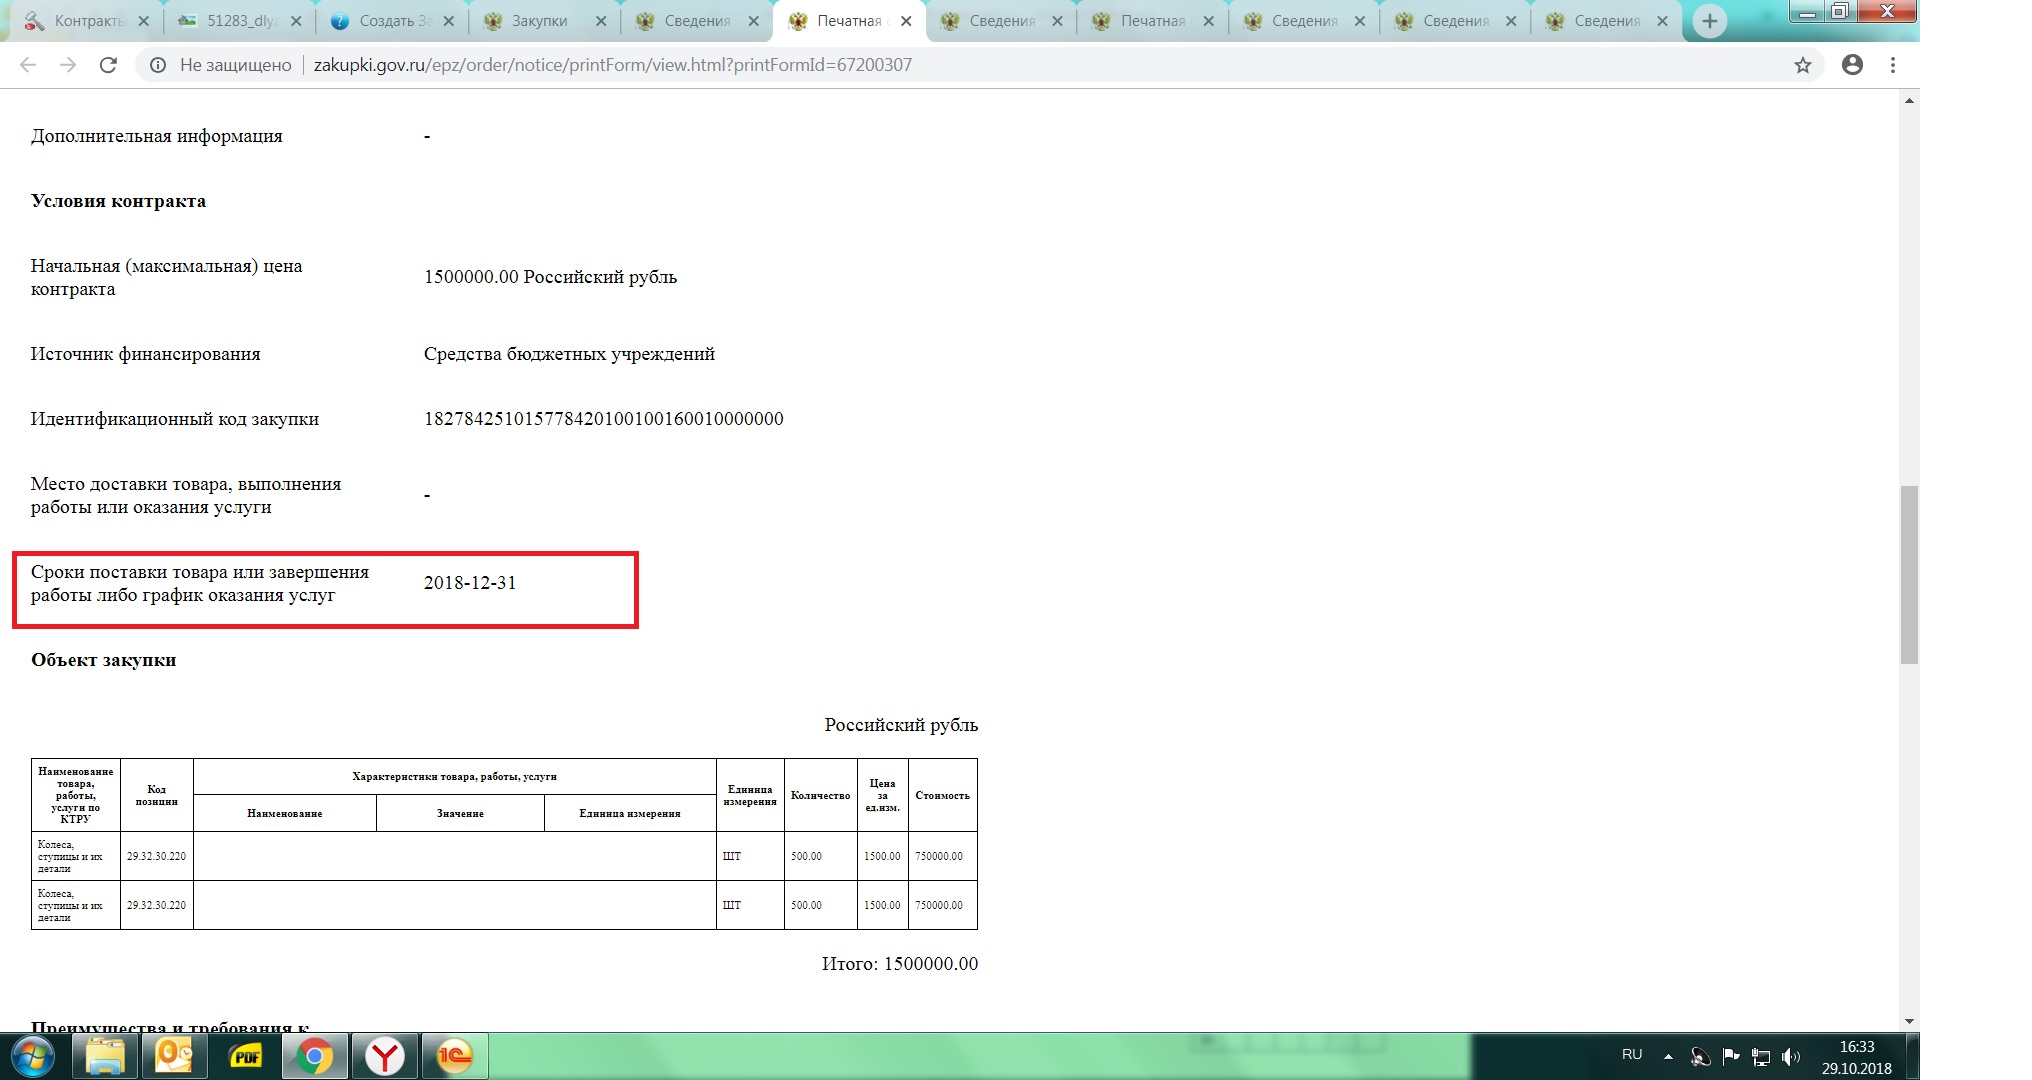This screenshot has width=2032, height=1080.
Task: Close the Создать З tab
Action: [x=447, y=21]
